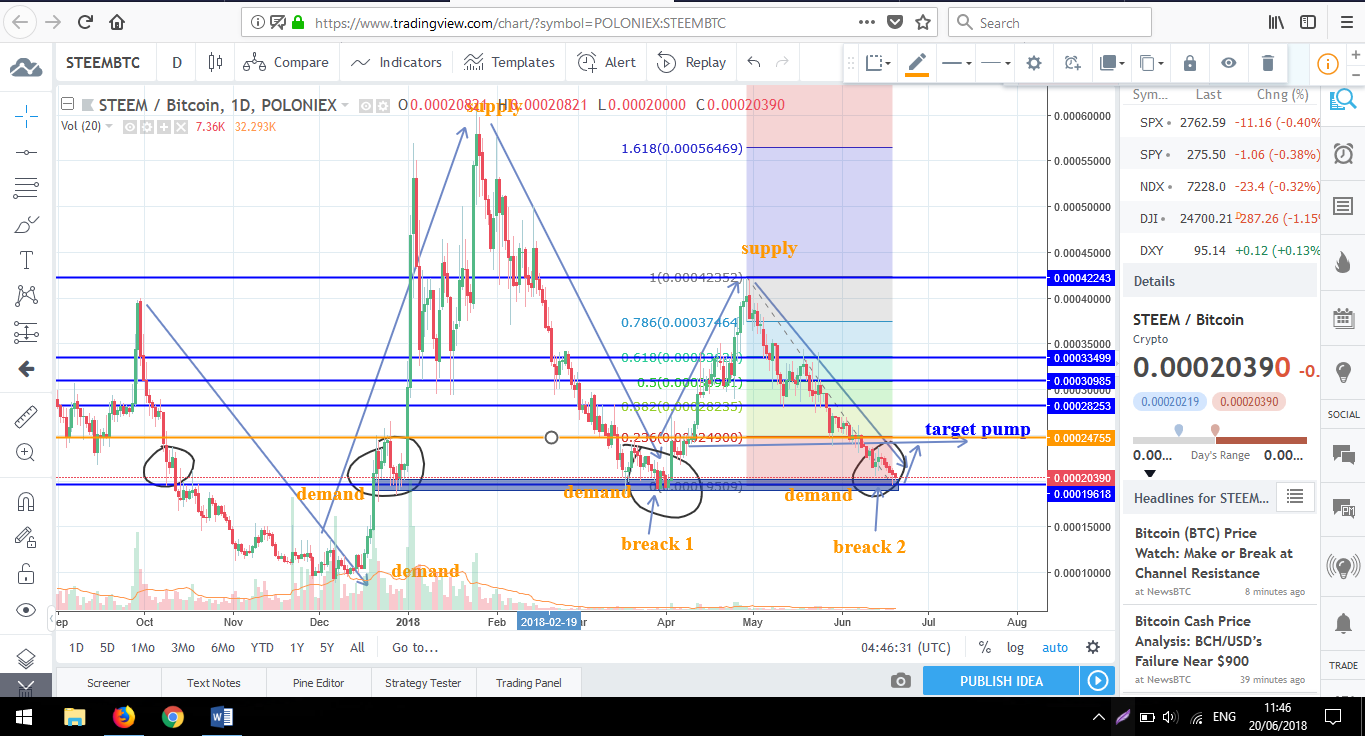Change the D timeframe interval
The width and height of the screenshot is (1365, 736).
pyautogui.click(x=177, y=62)
